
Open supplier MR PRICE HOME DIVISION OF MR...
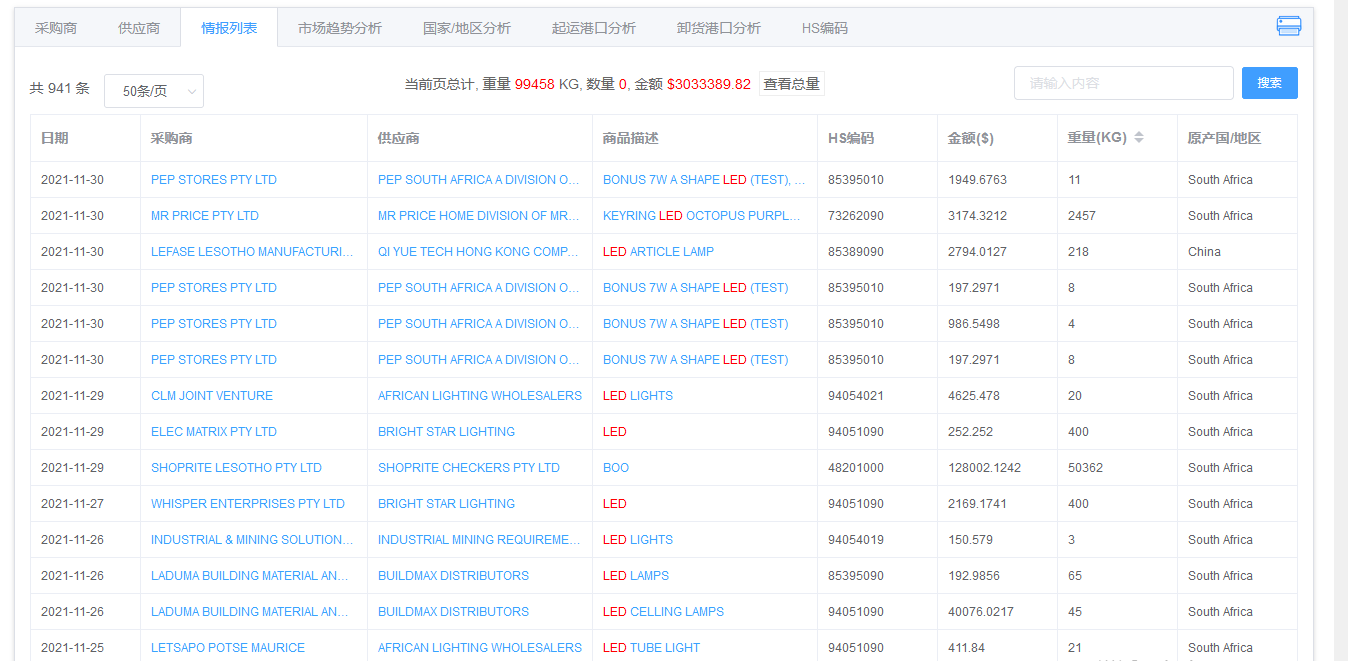coord(479,216)
